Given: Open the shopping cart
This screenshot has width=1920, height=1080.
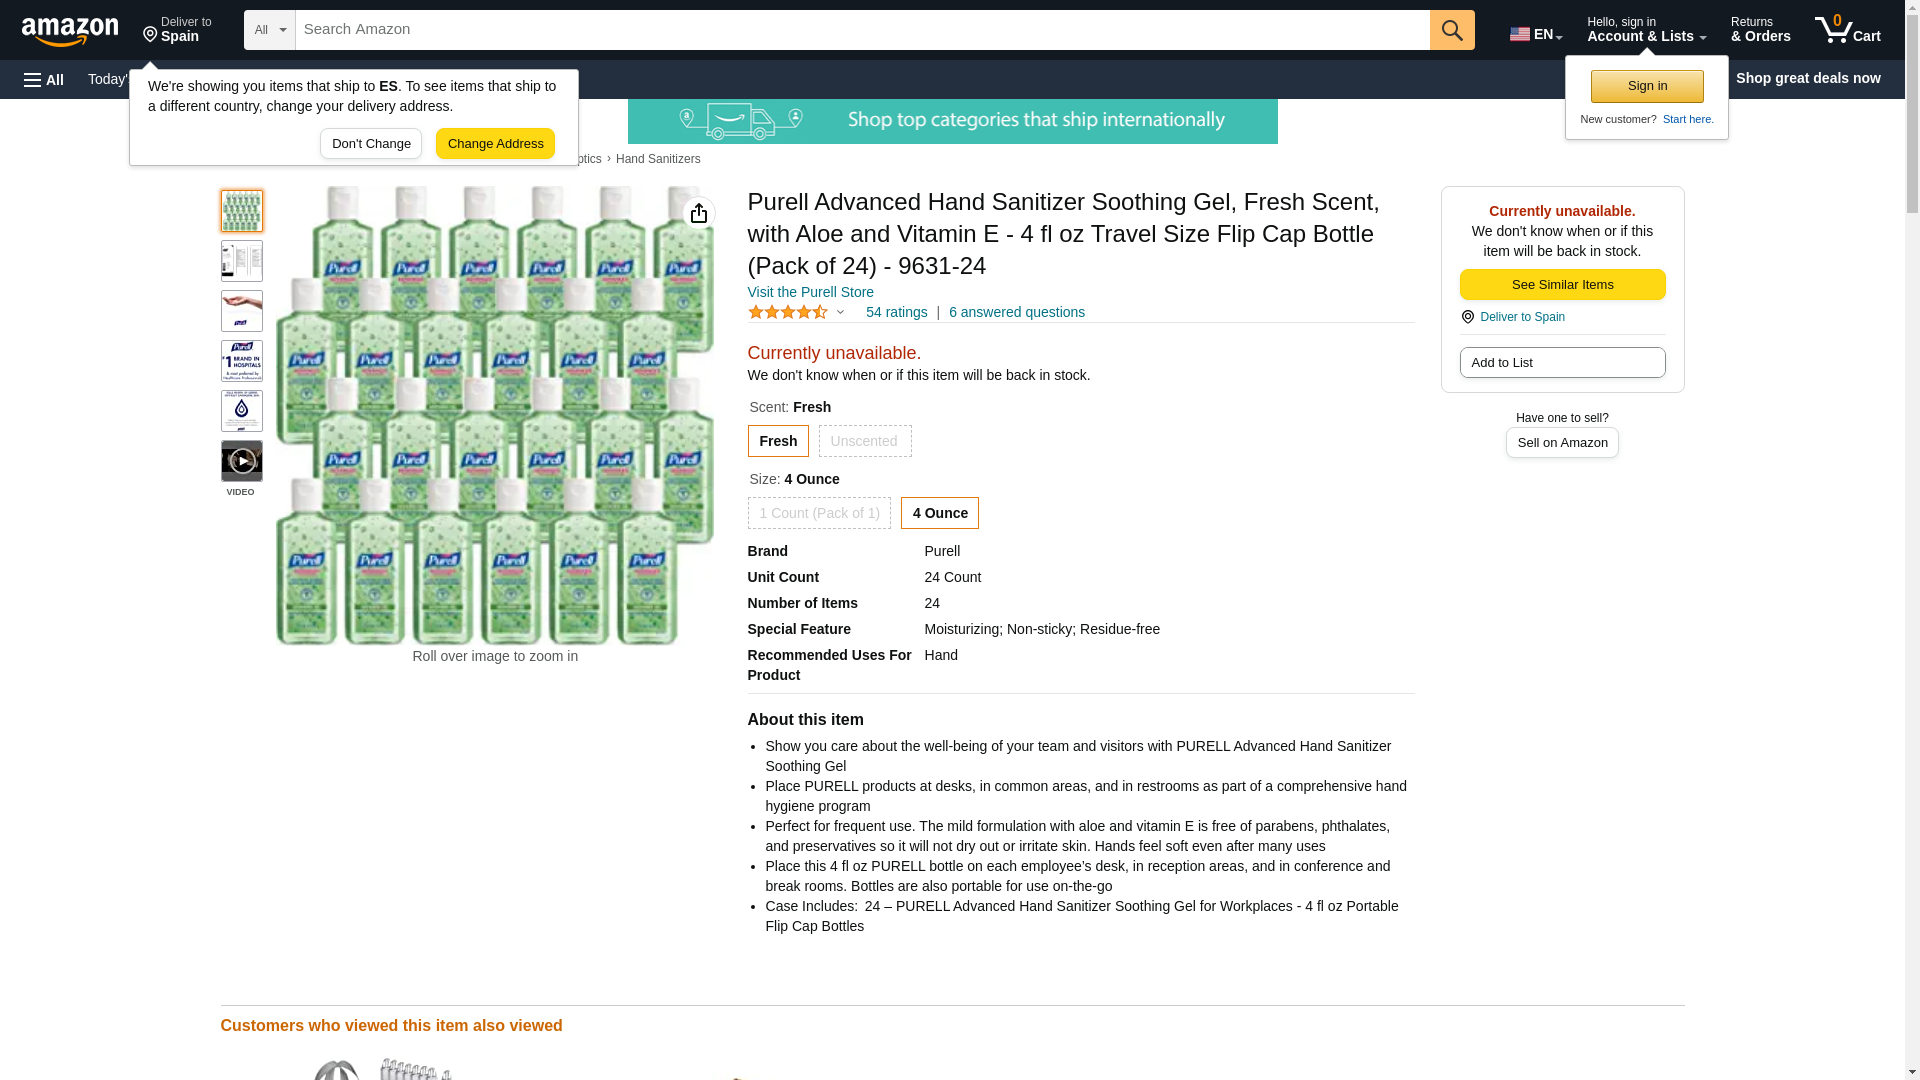Looking at the screenshot, I should click(x=1847, y=30).
